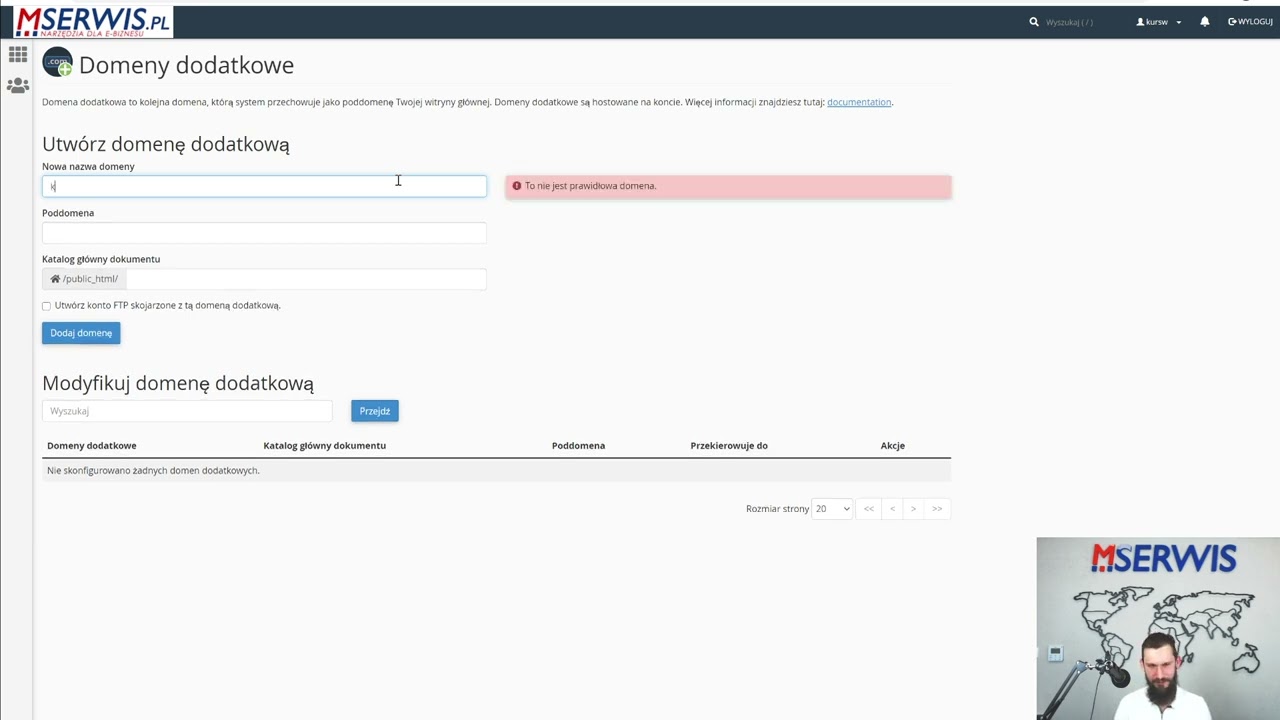The width and height of the screenshot is (1280, 720).
Task: Open notifications bell icon
Action: click(x=1204, y=22)
